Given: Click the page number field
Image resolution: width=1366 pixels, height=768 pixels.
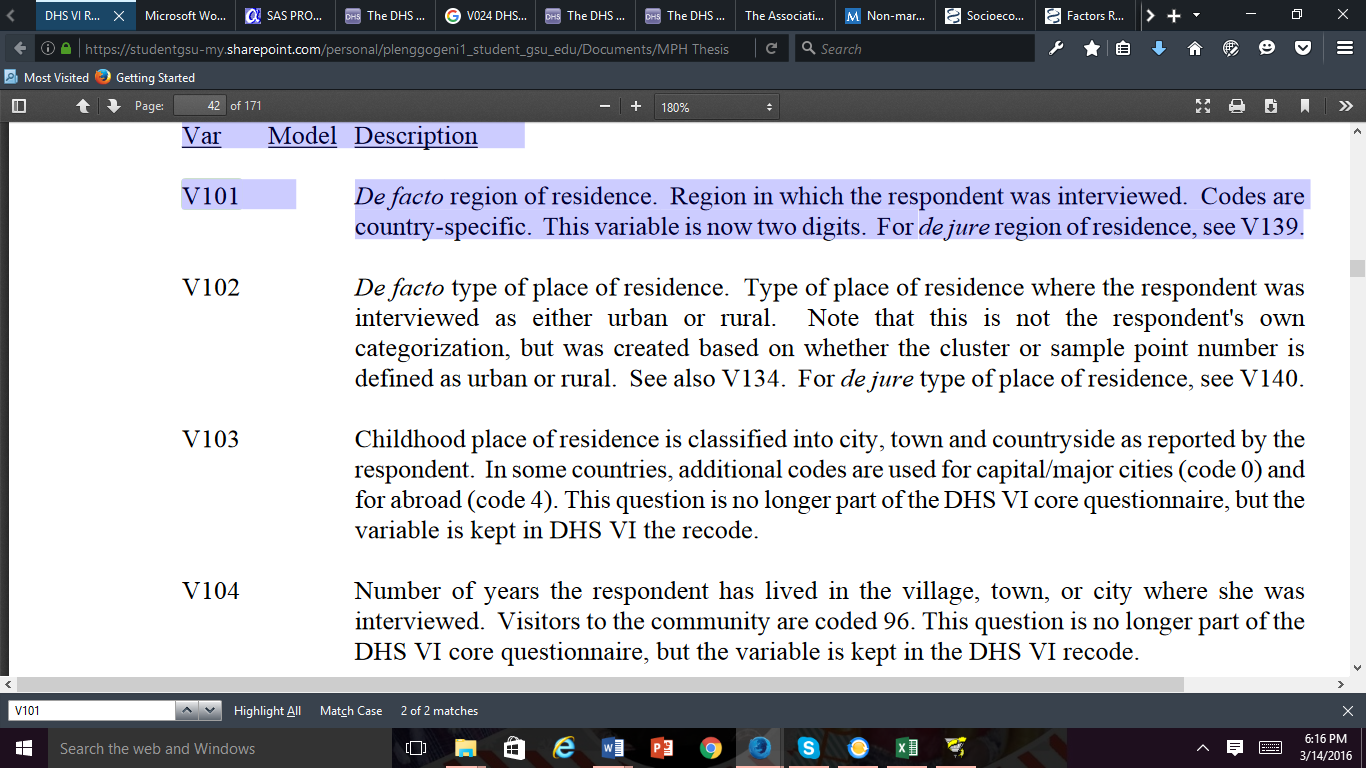Looking at the screenshot, I should pos(198,106).
